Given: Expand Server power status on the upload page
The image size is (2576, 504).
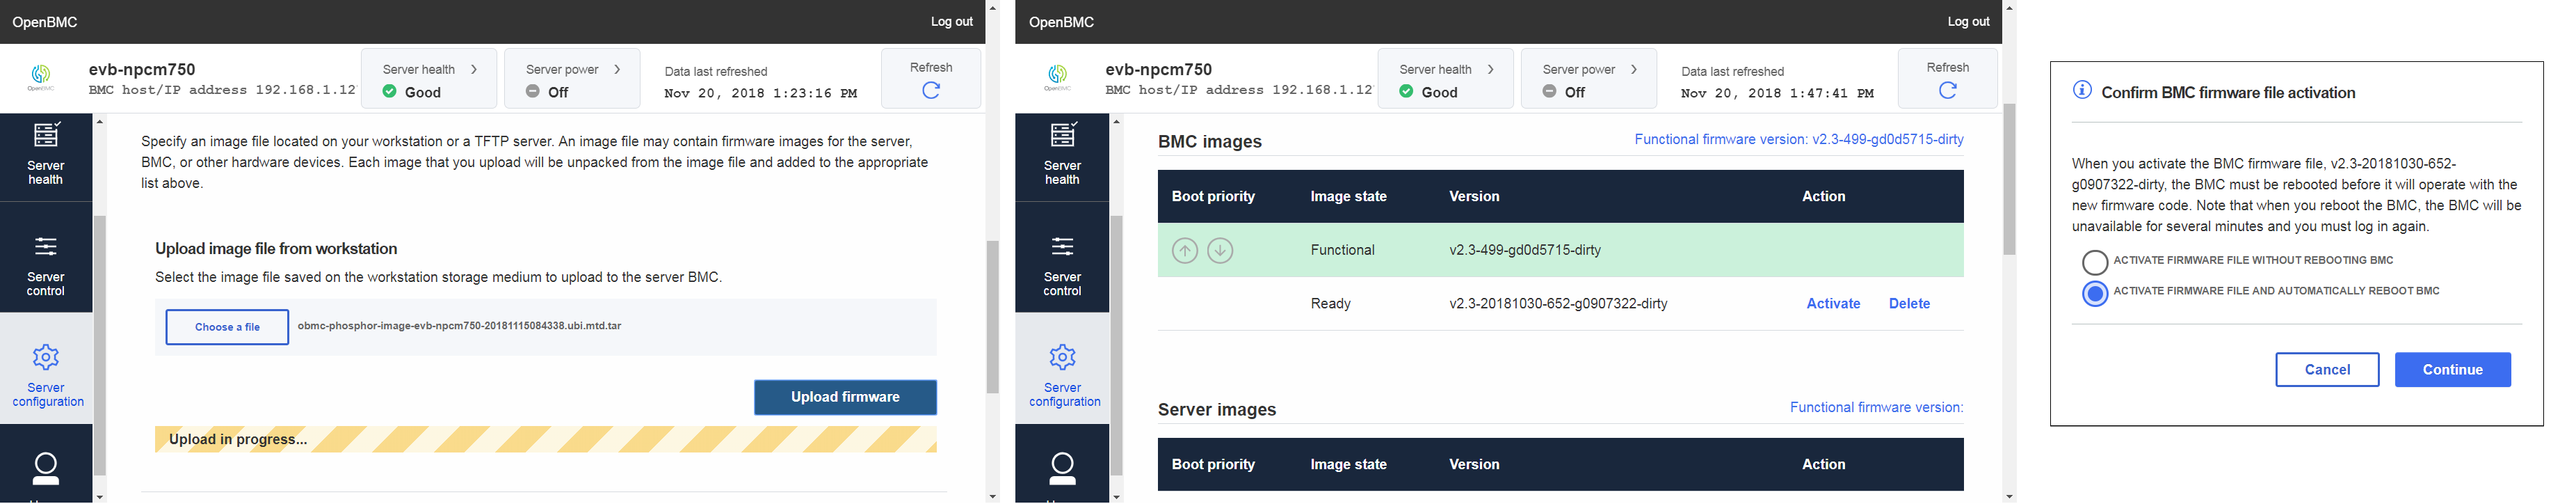Looking at the screenshot, I should 617,69.
